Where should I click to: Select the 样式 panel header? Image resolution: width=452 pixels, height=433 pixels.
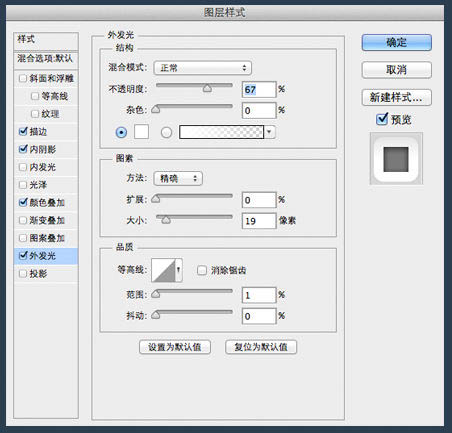pos(46,41)
